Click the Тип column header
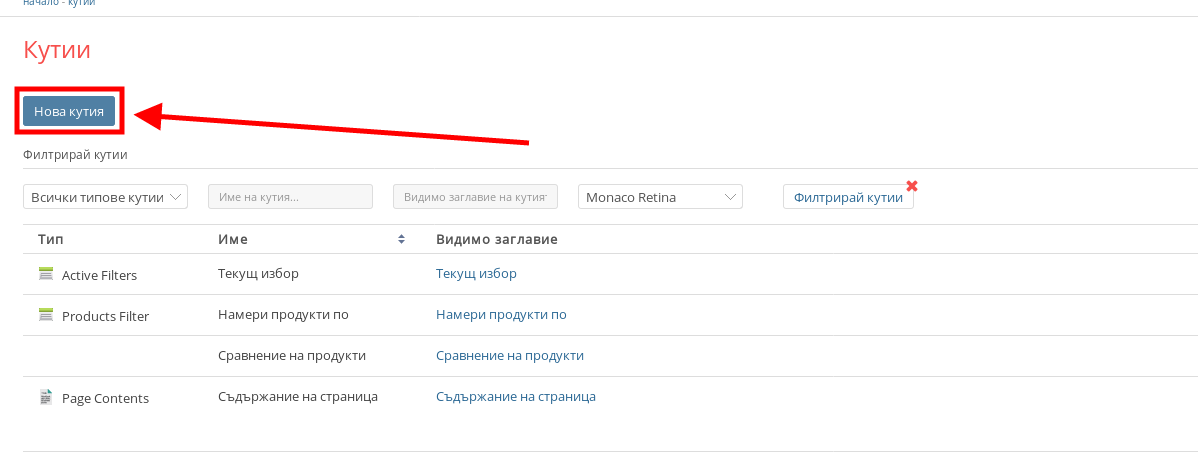 point(50,240)
